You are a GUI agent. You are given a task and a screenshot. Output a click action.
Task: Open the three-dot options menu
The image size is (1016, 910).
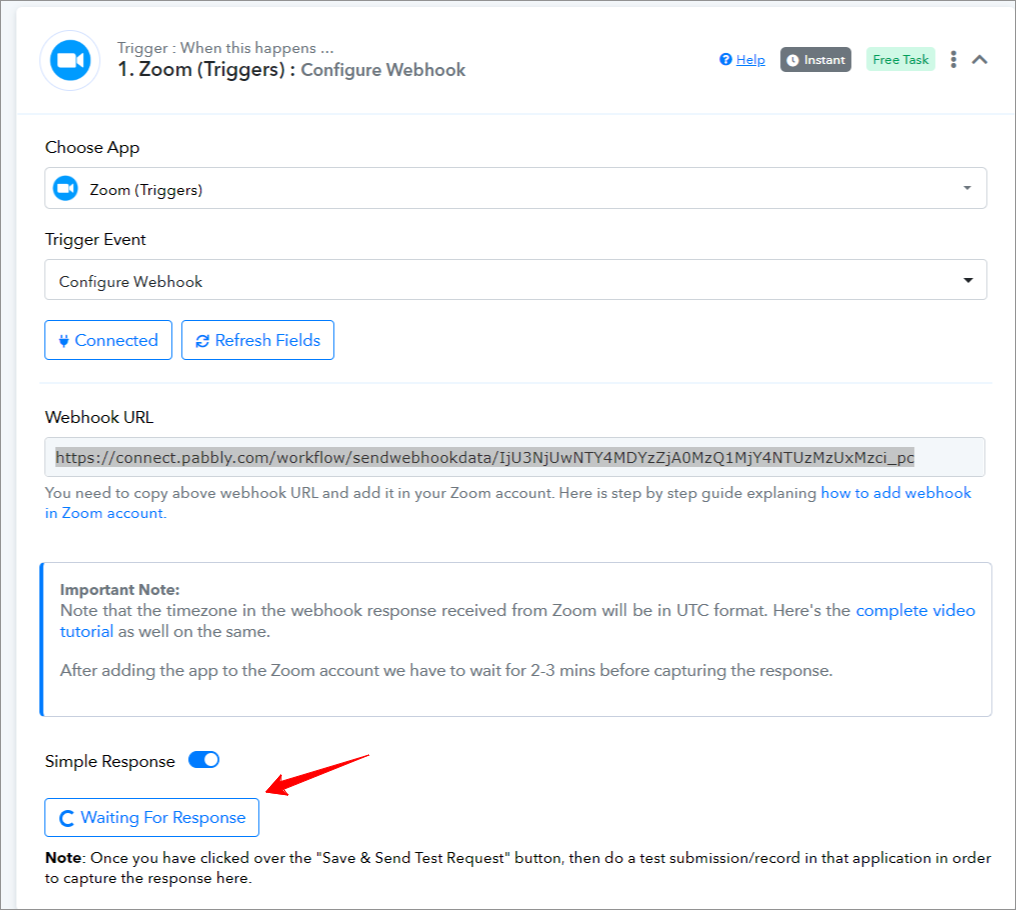(x=953, y=60)
